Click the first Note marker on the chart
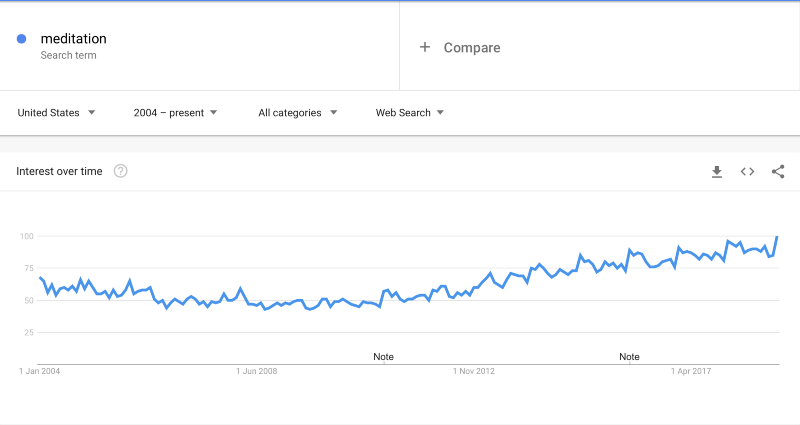This screenshot has height=425, width=800. 383,357
